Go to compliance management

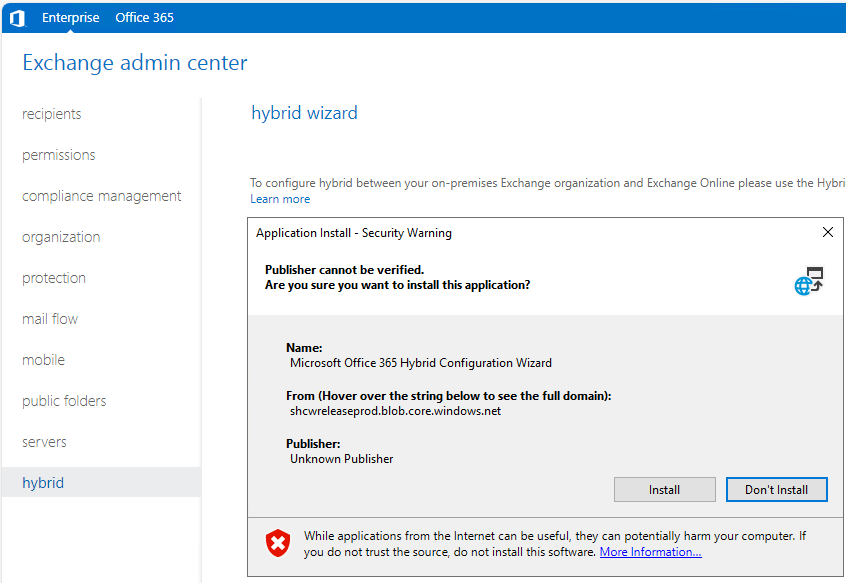tap(101, 196)
